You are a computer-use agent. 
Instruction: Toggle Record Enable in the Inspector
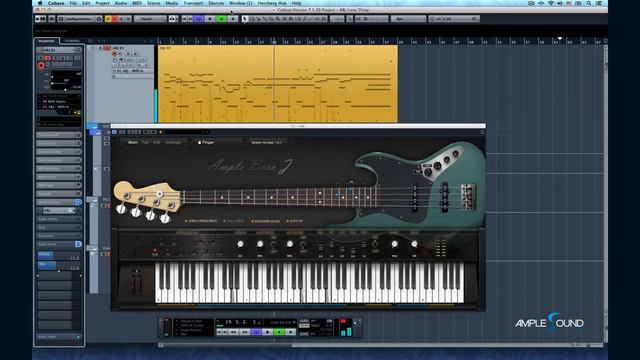coord(41,65)
